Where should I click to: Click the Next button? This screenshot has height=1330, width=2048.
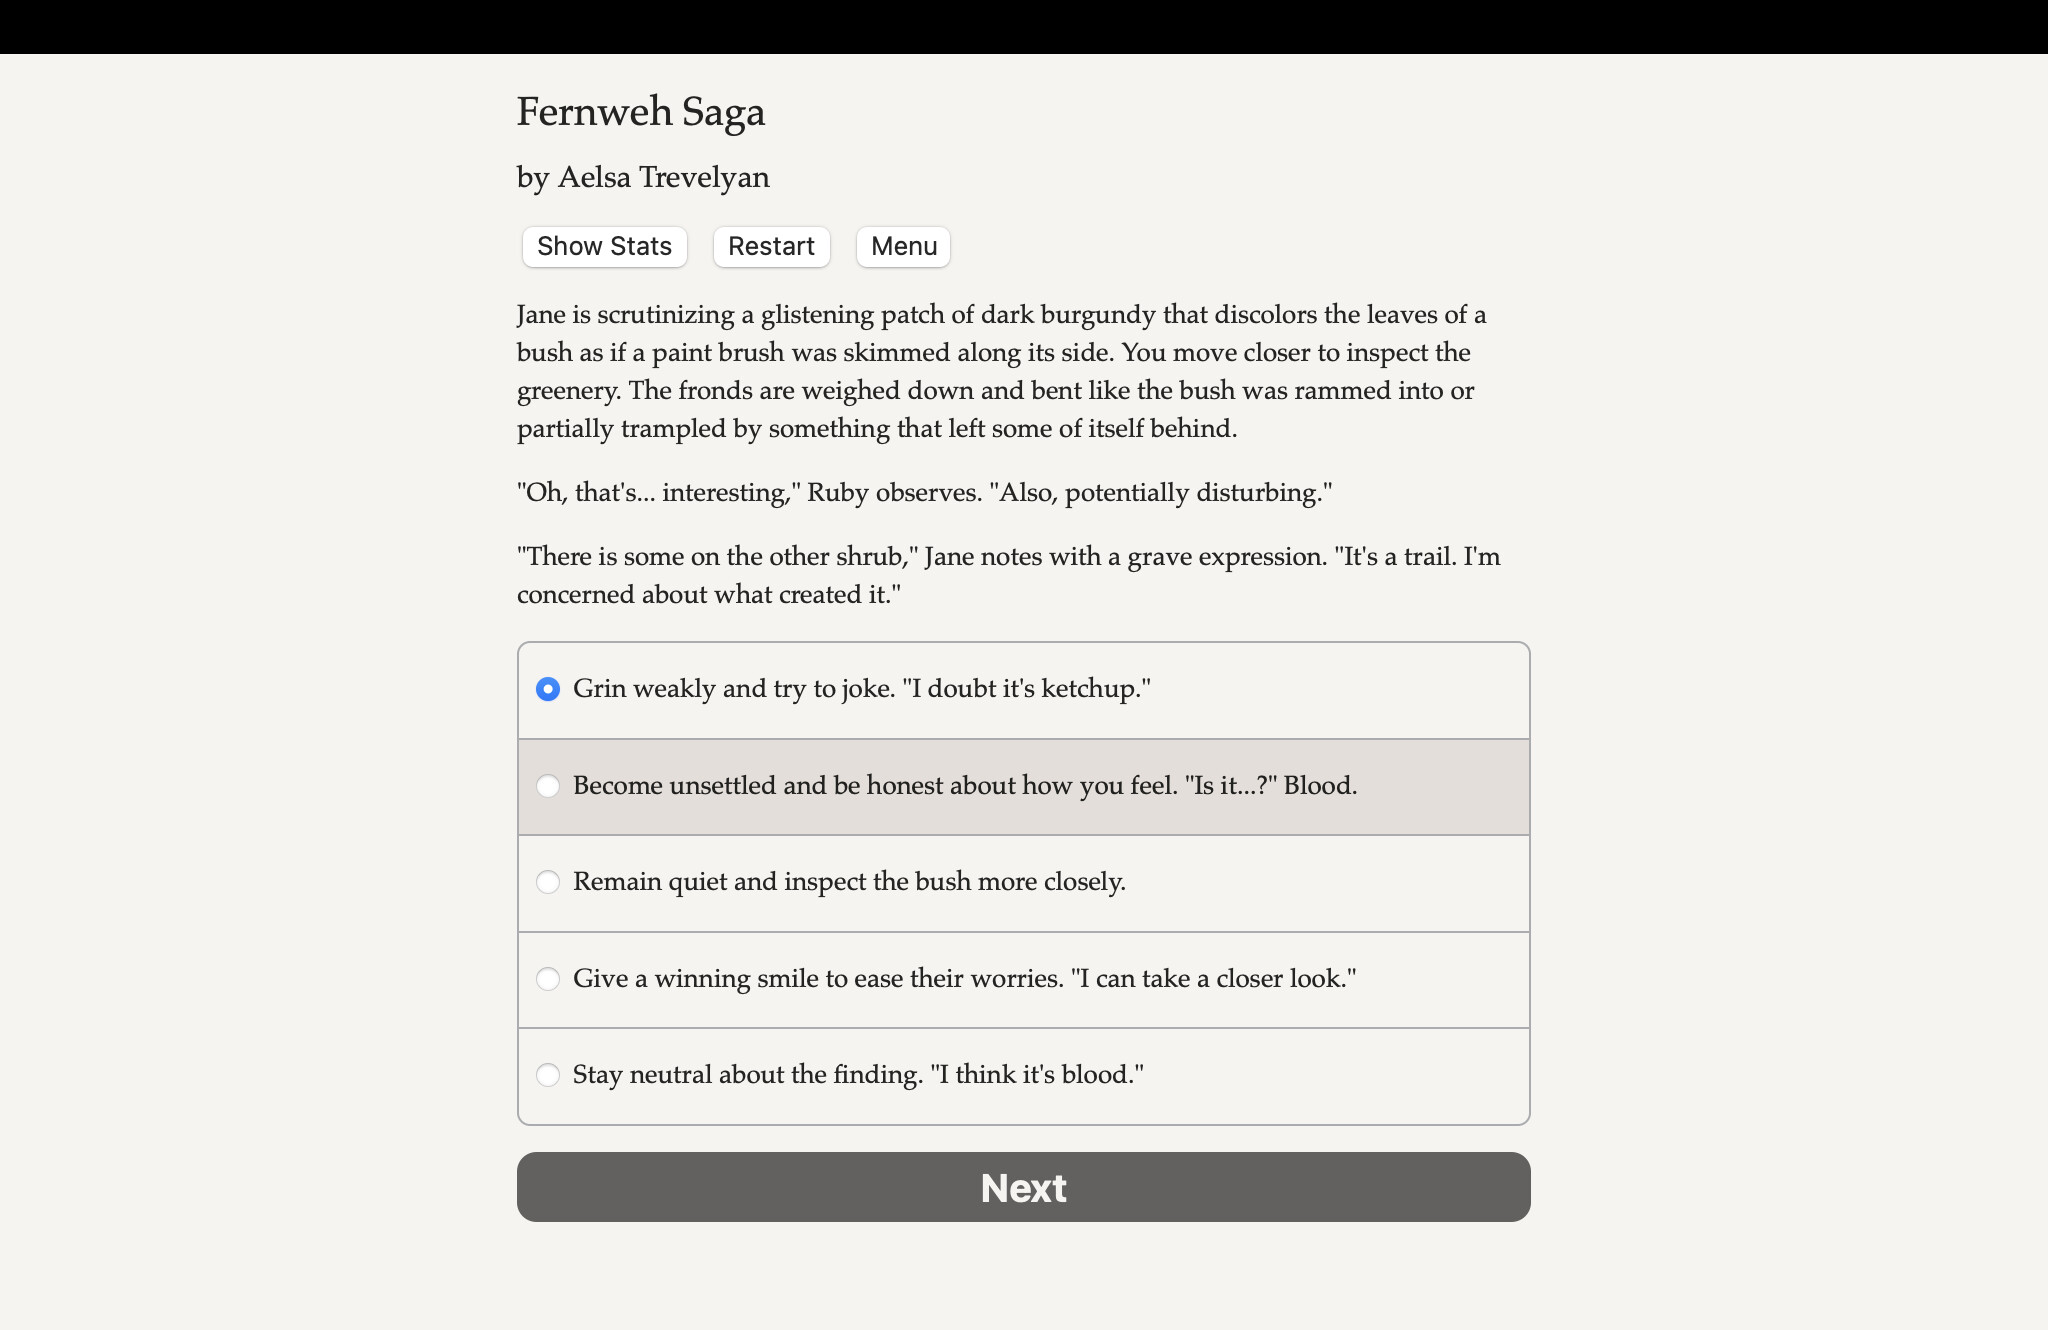point(1023,1187)
